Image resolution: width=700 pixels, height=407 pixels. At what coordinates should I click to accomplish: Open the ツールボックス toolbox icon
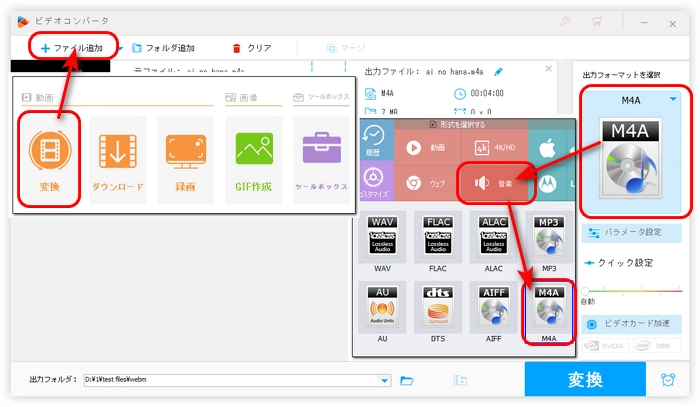(320, 160)
